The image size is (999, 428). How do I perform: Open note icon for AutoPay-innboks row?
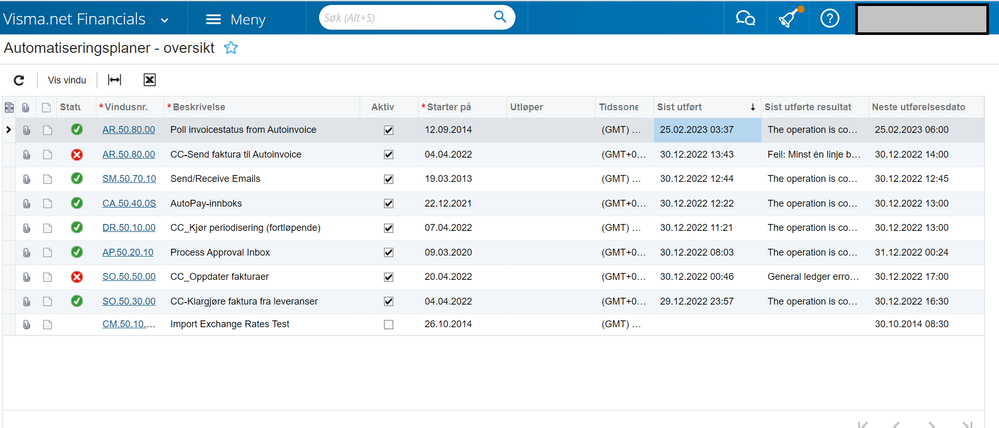[x=47, y=203]
